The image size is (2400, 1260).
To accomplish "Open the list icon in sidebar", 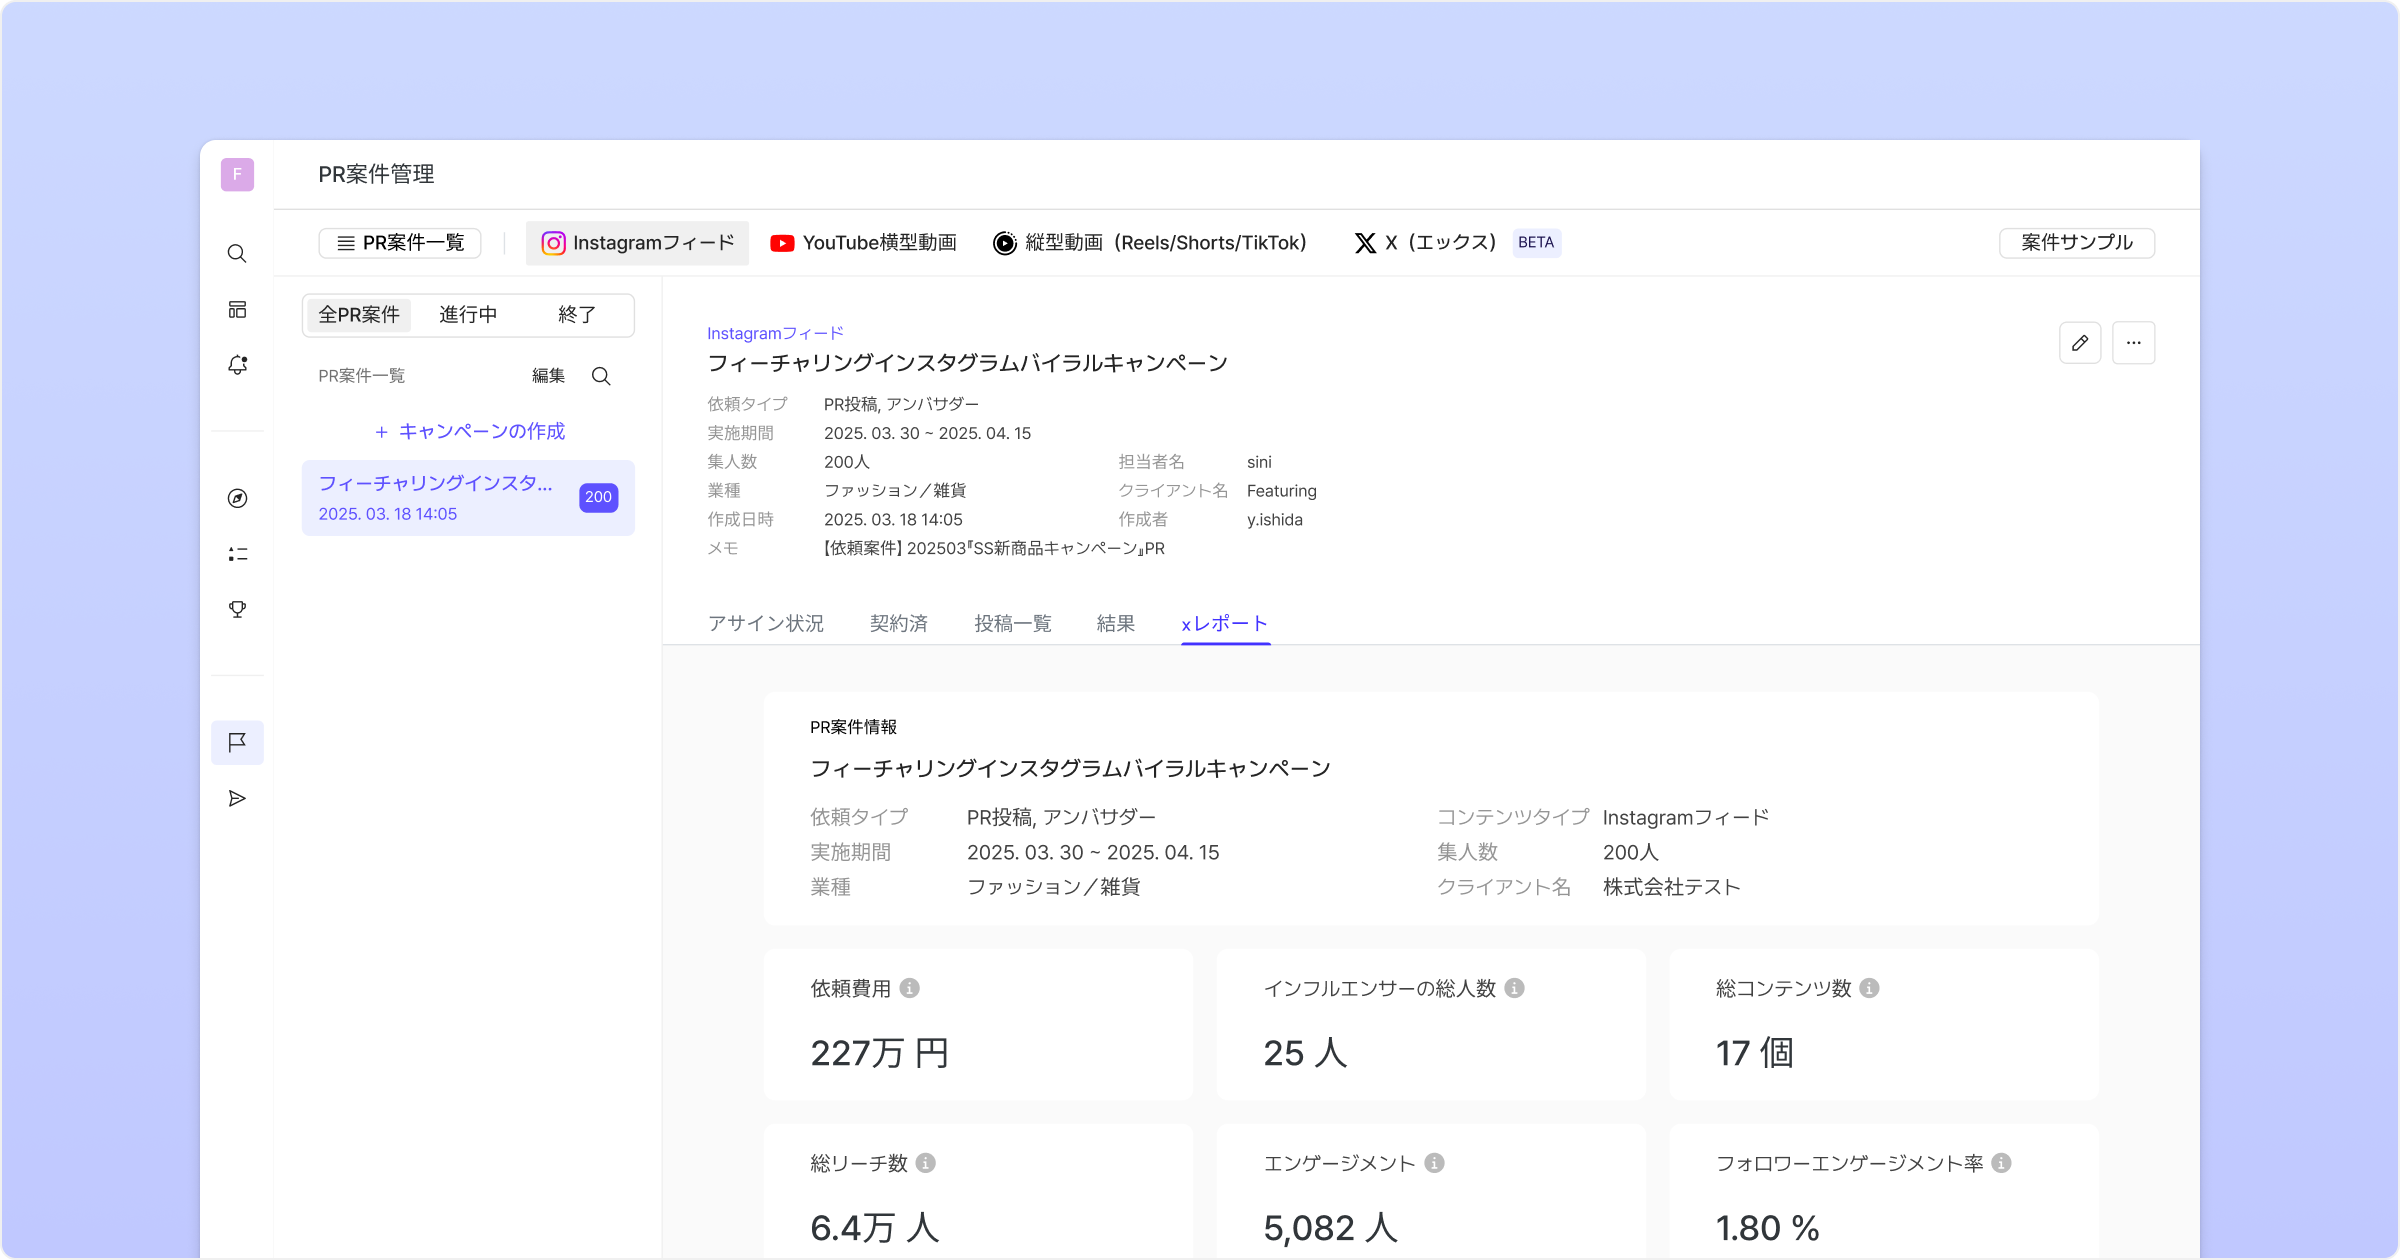I will click(x=237, y=554).
